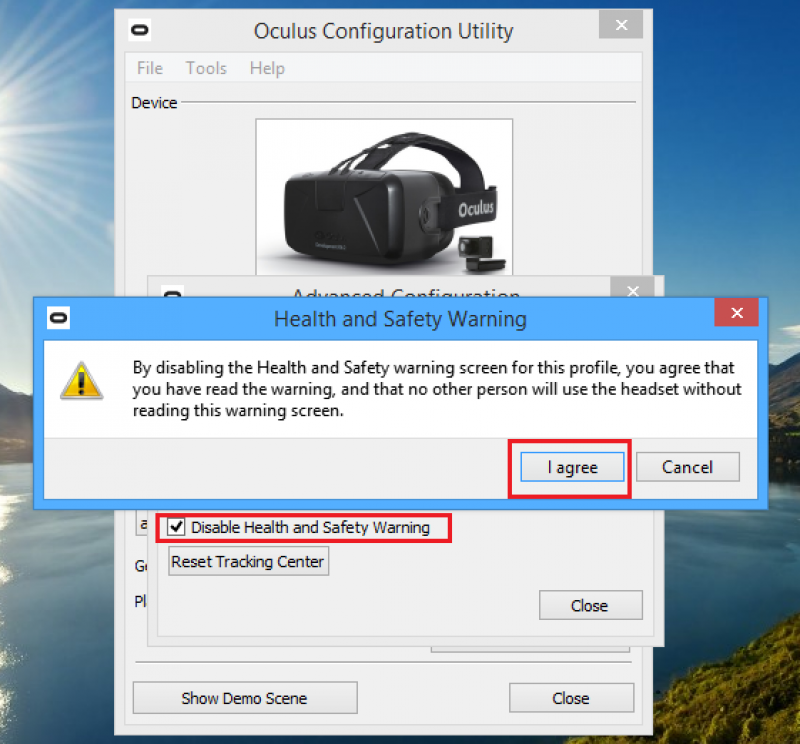Close the Health and Safety Warning dialog with the red X
800x744 pixels.
tap(736, 312)
